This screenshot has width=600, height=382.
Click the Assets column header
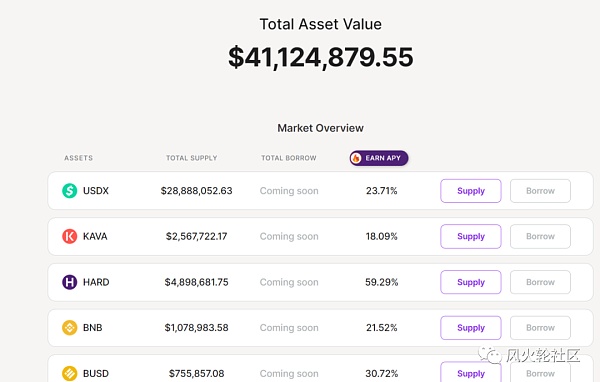[78, 158]
